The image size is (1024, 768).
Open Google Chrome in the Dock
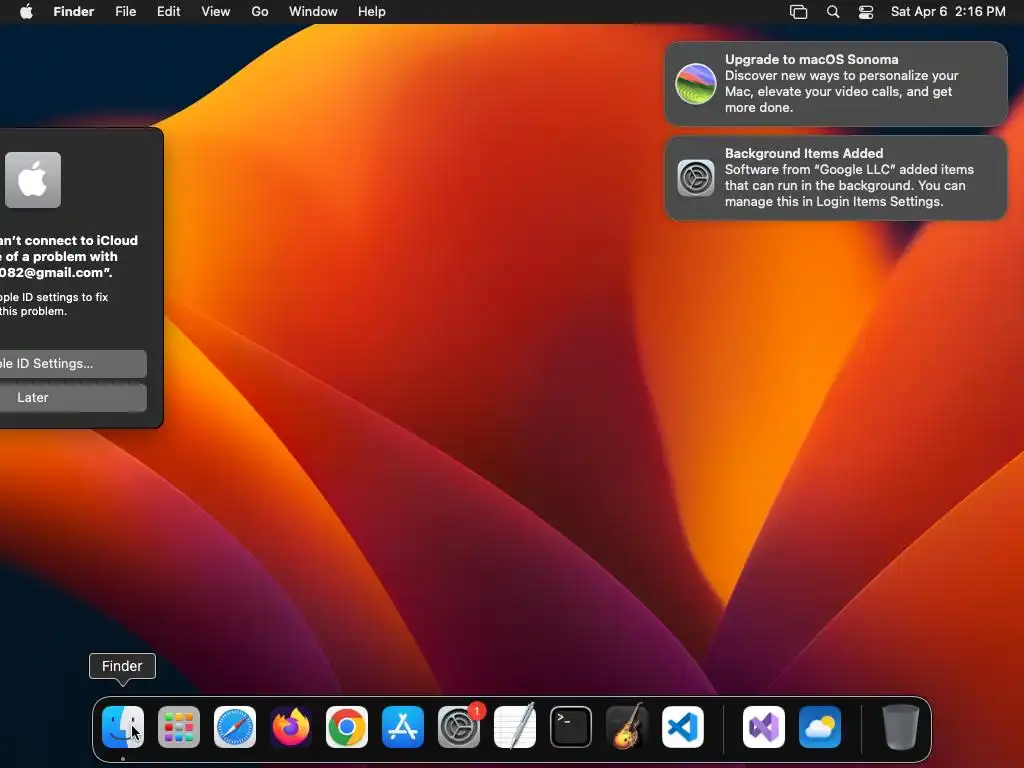(x=347, y=727)
